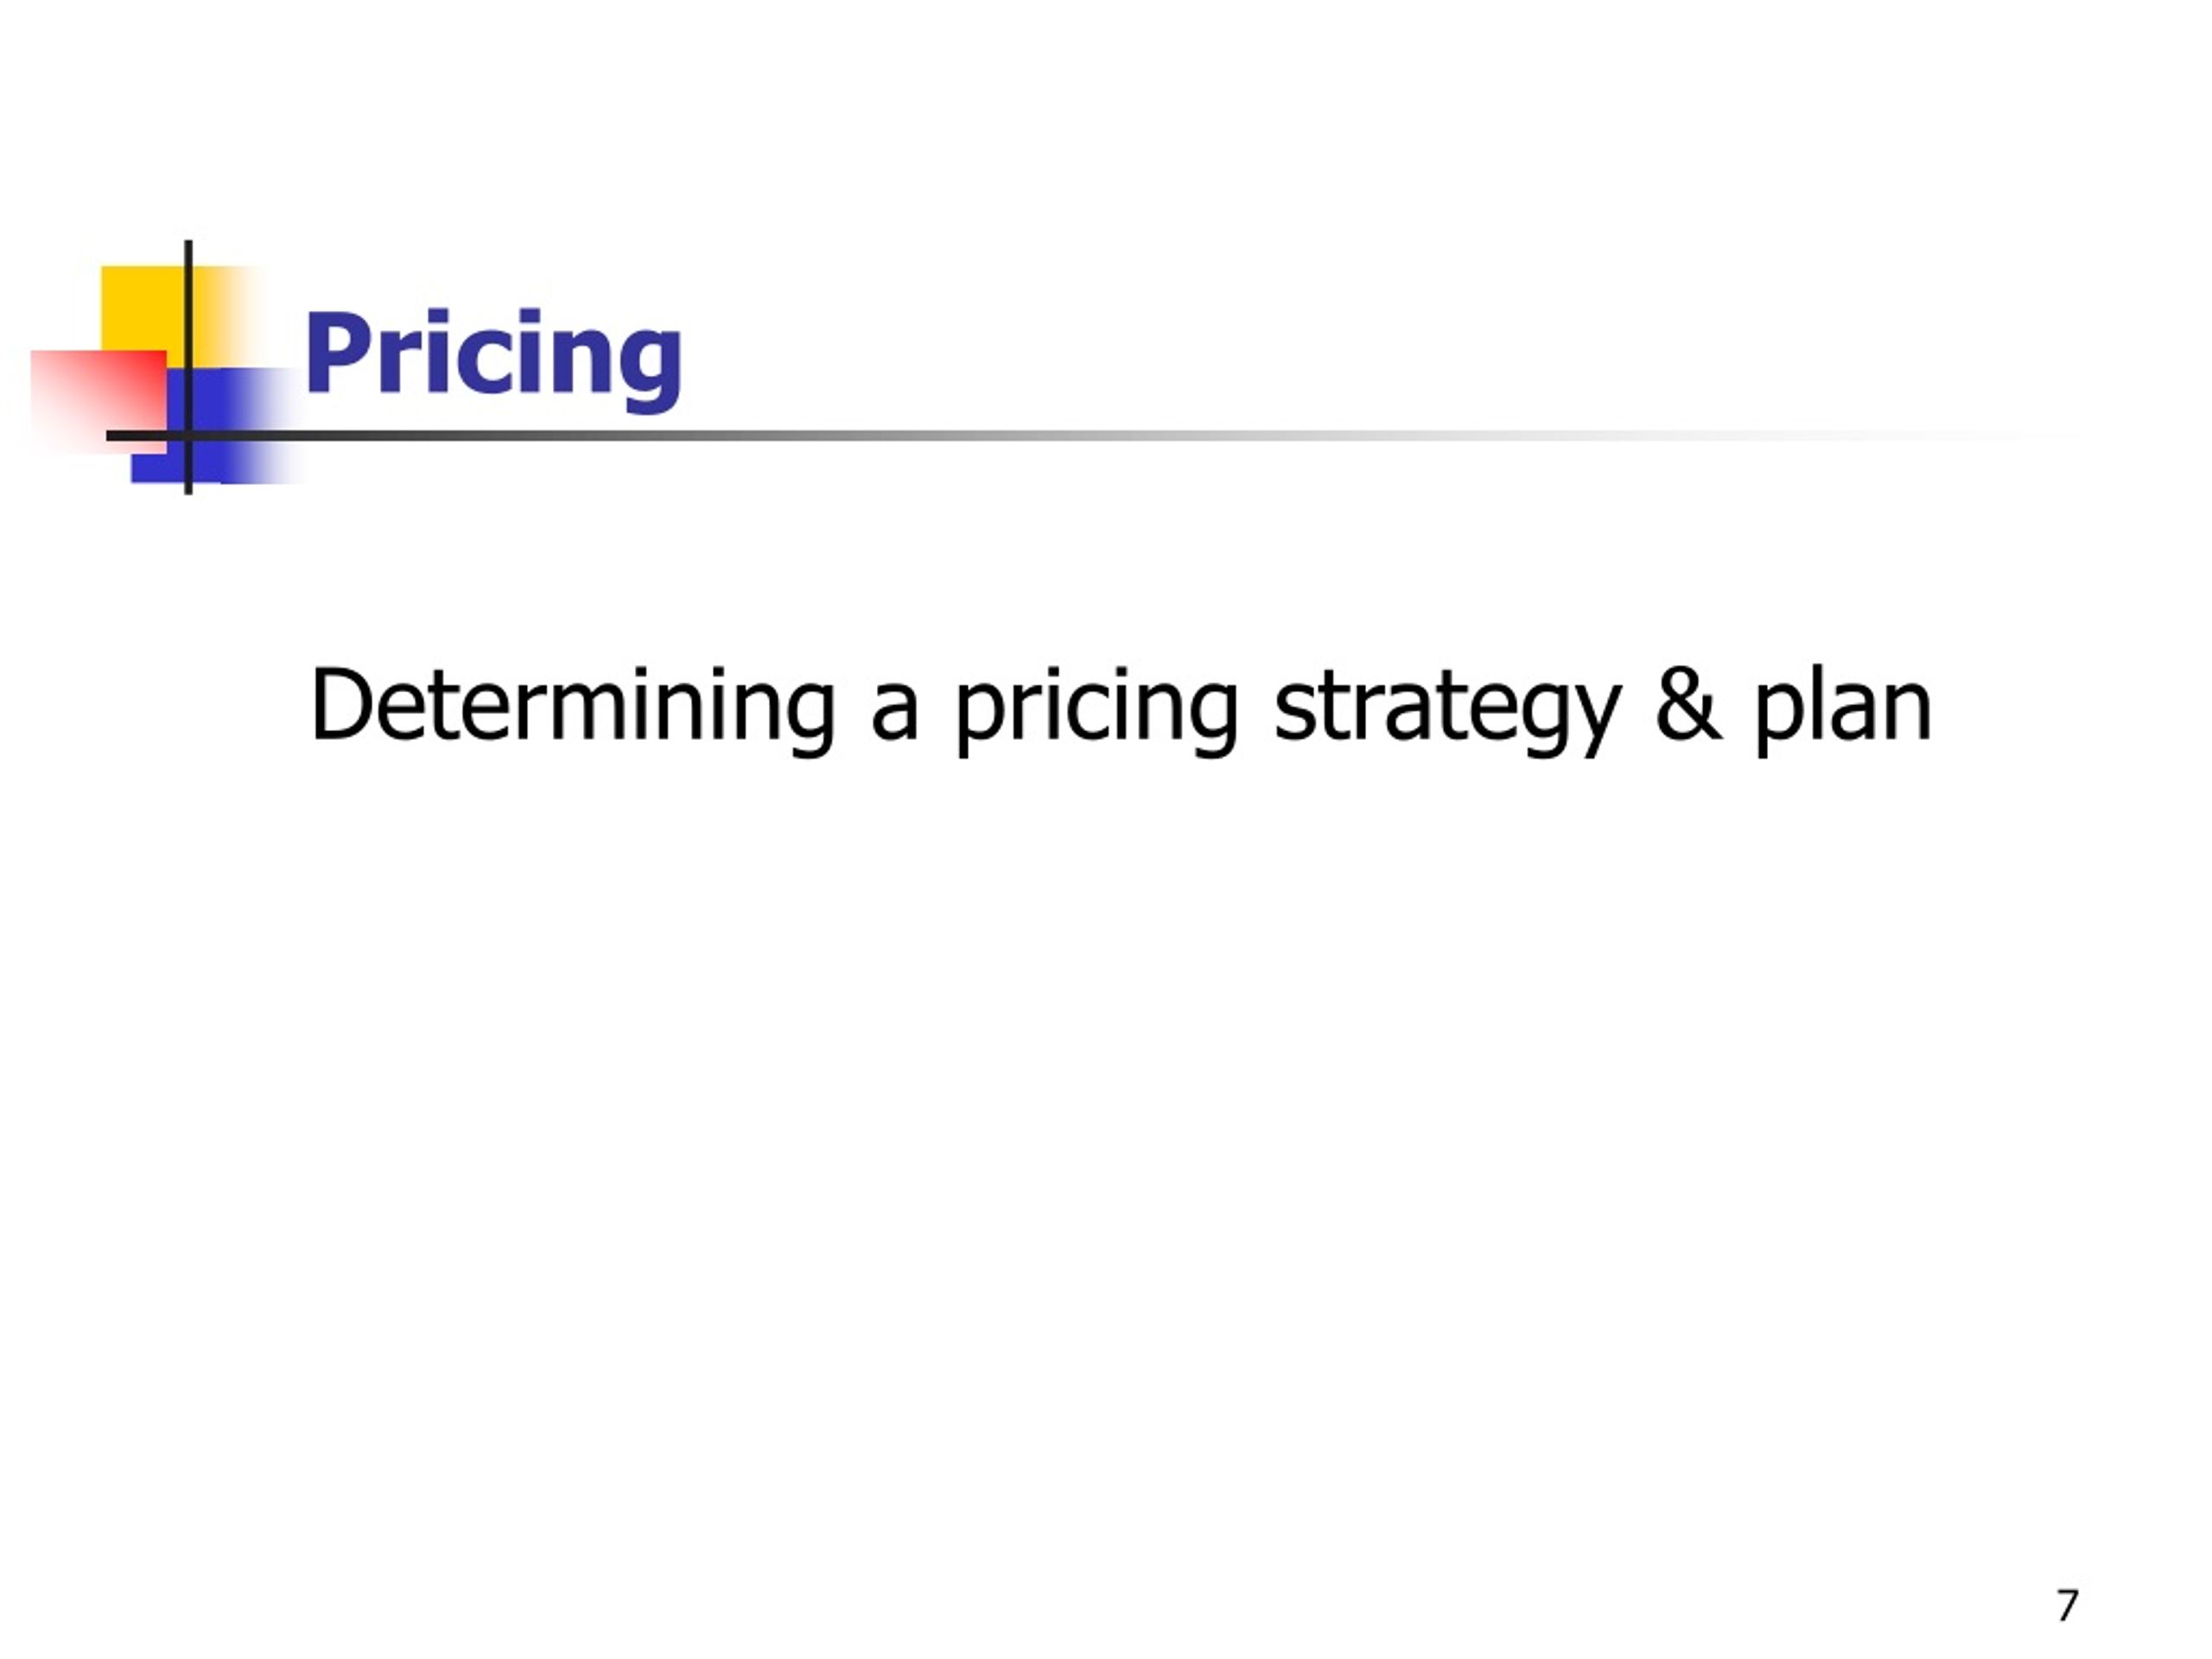Click the lowercase word "pricing" in the body

(x=1097, y=709)
